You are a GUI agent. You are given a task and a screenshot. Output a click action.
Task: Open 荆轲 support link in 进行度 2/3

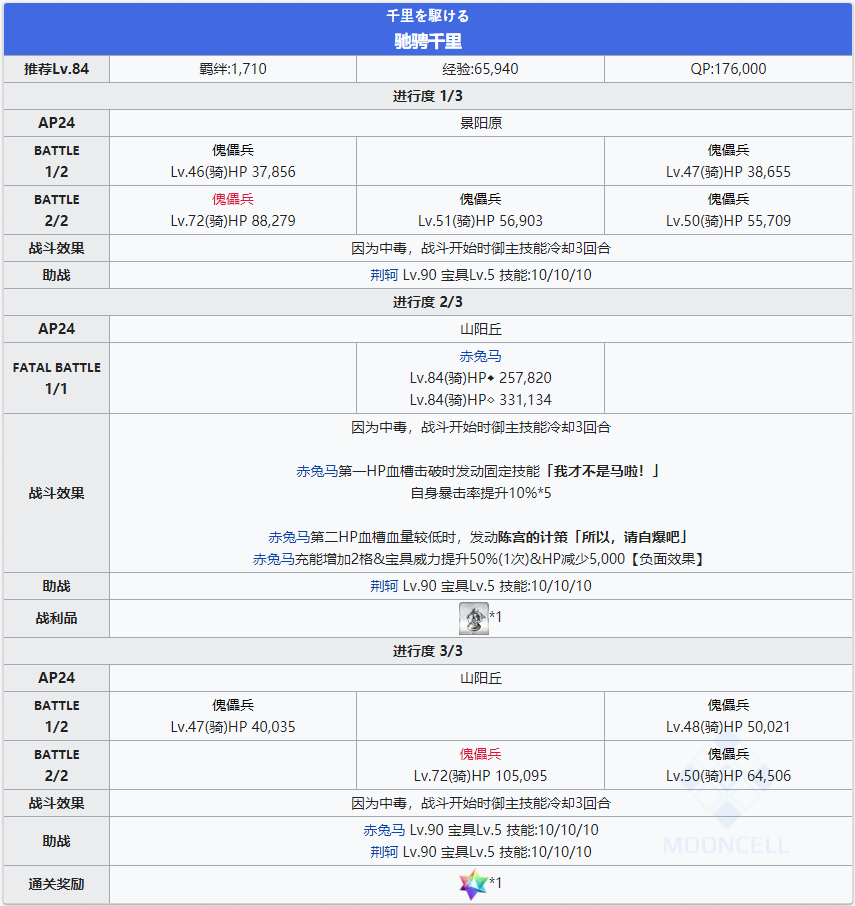(x=384, y=586)
